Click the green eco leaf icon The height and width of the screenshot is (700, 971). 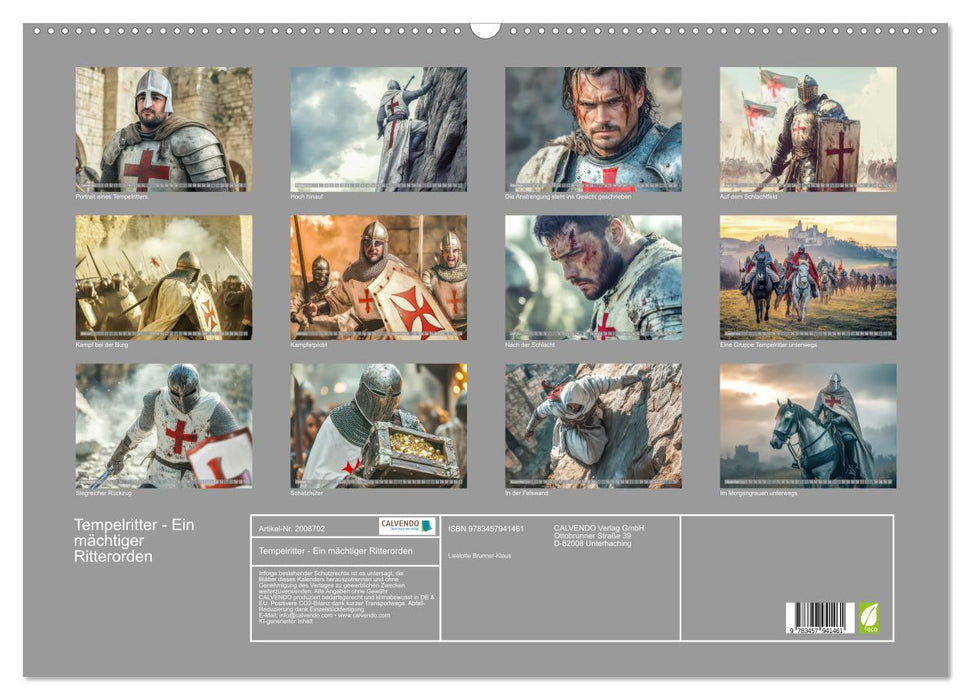pos(869,616)
